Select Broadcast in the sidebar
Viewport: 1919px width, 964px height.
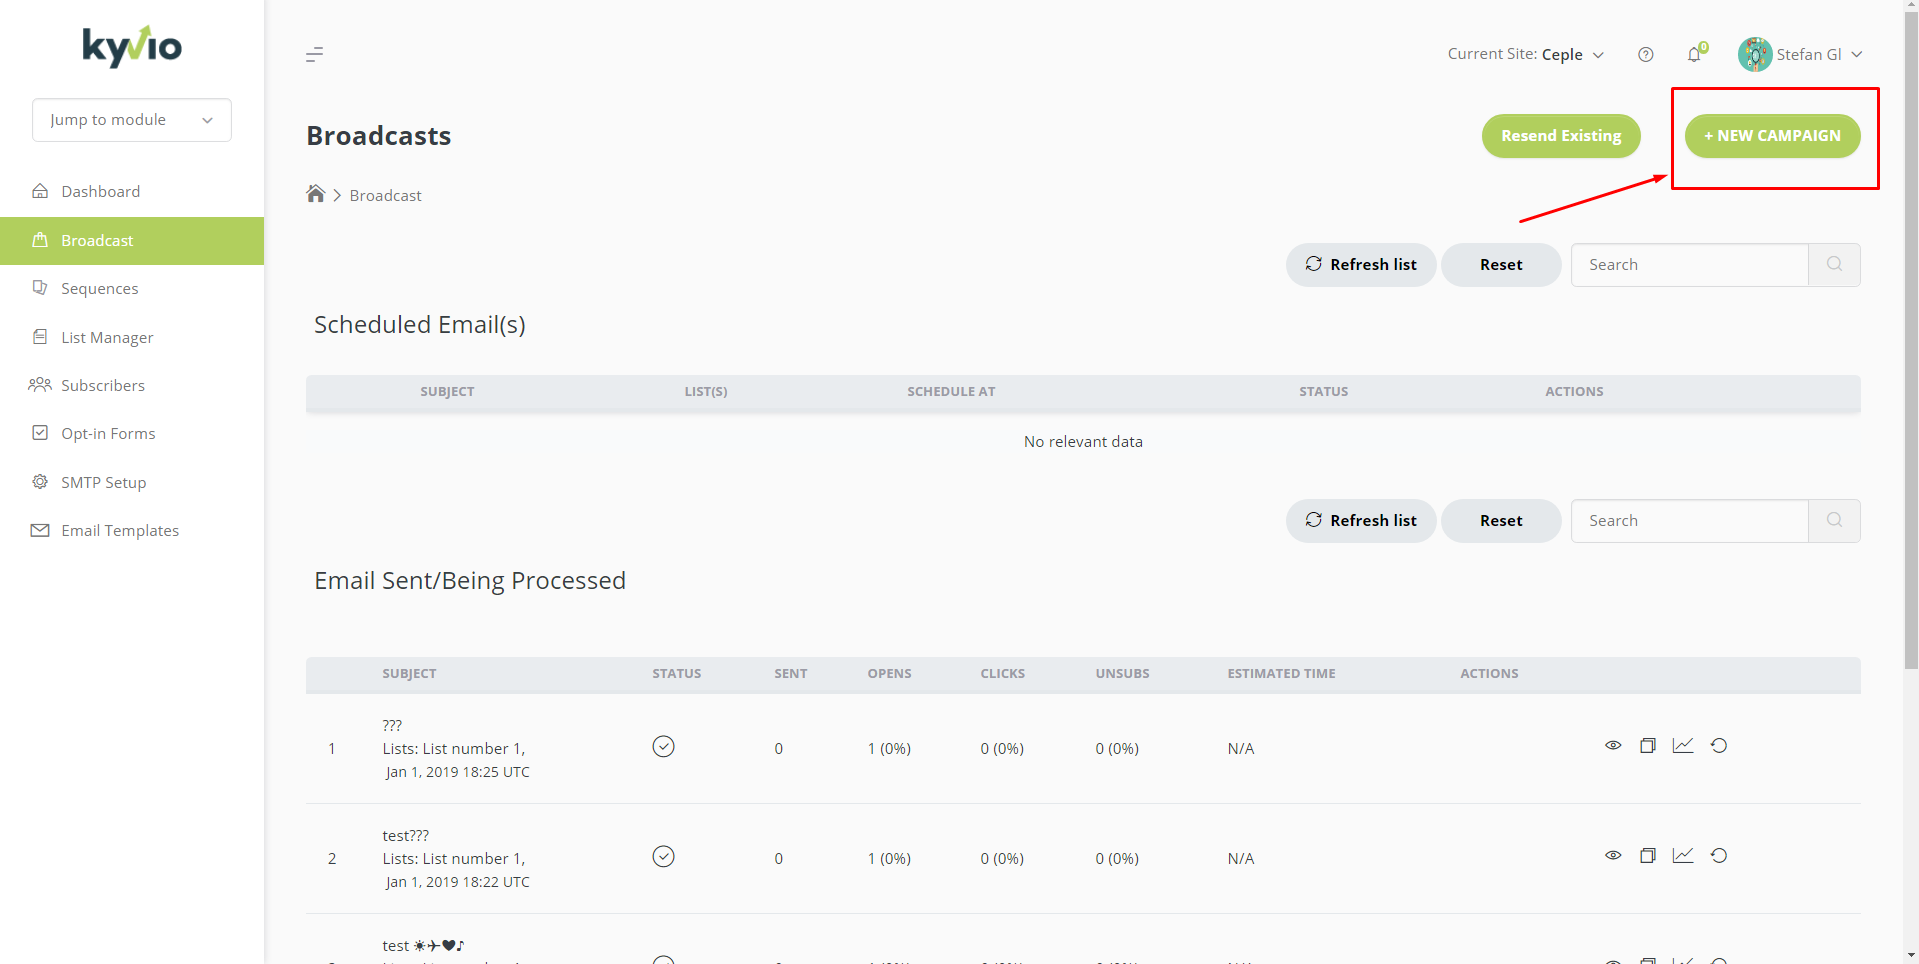pyautogui.click(x=132, y=241)
